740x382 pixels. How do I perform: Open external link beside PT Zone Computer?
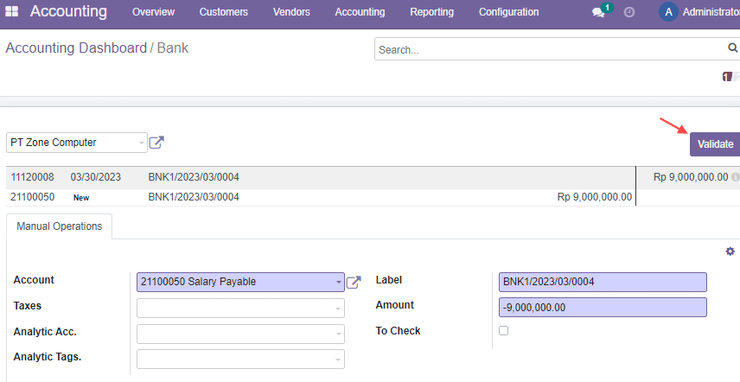pos(156,142)
